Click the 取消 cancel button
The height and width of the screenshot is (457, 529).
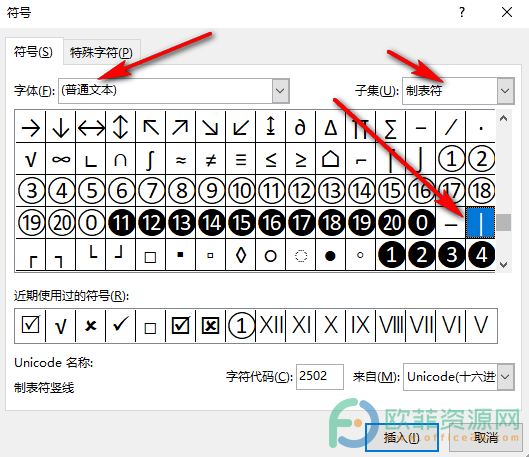[x=485, y=437]
